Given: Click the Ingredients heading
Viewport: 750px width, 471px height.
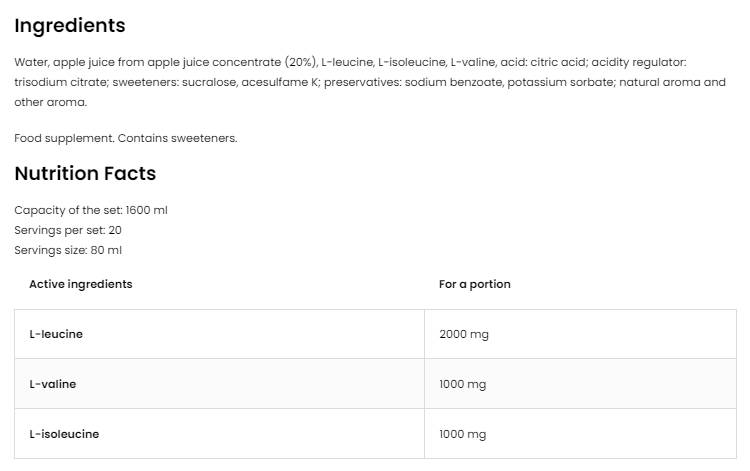Looking at the screenshot, I should point(70,26).
